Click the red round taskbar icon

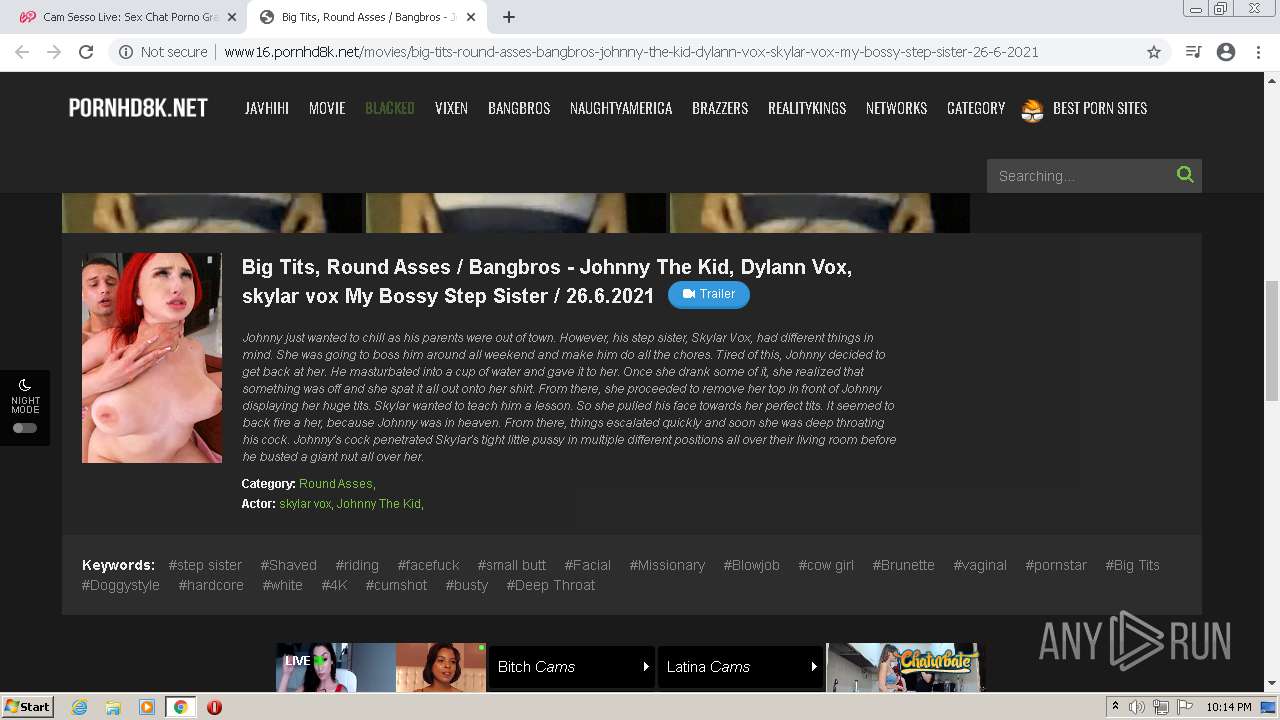point(214,707)
